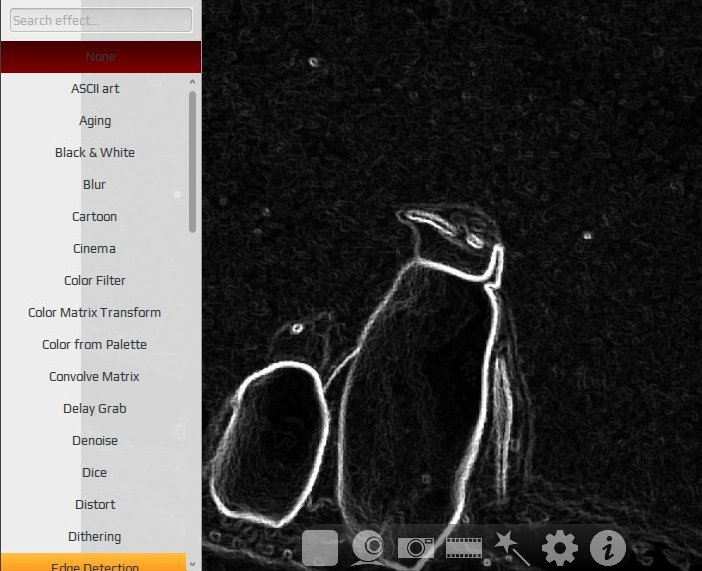Screen dimensions: 702x571
Task: Choose the Color Filter effect
Action: [95, 281]
